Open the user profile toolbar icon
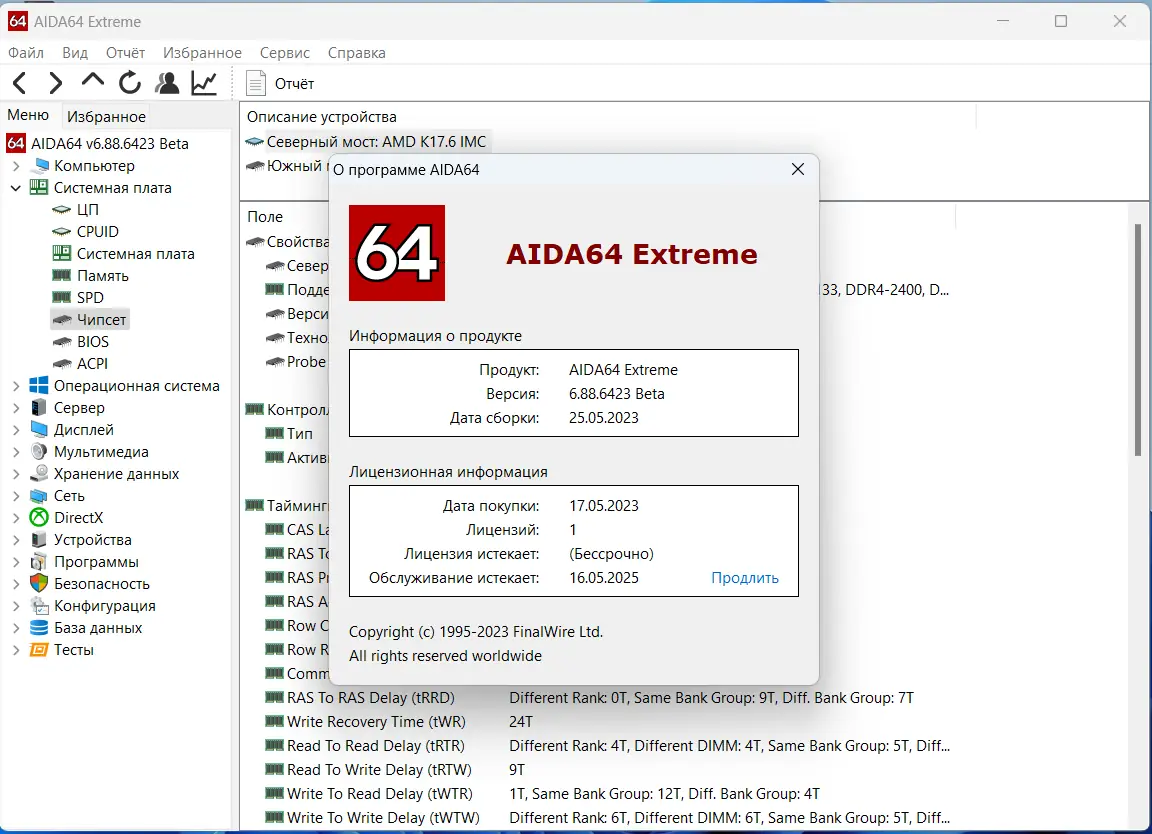The image size is (1152, 834). (167, 83)
